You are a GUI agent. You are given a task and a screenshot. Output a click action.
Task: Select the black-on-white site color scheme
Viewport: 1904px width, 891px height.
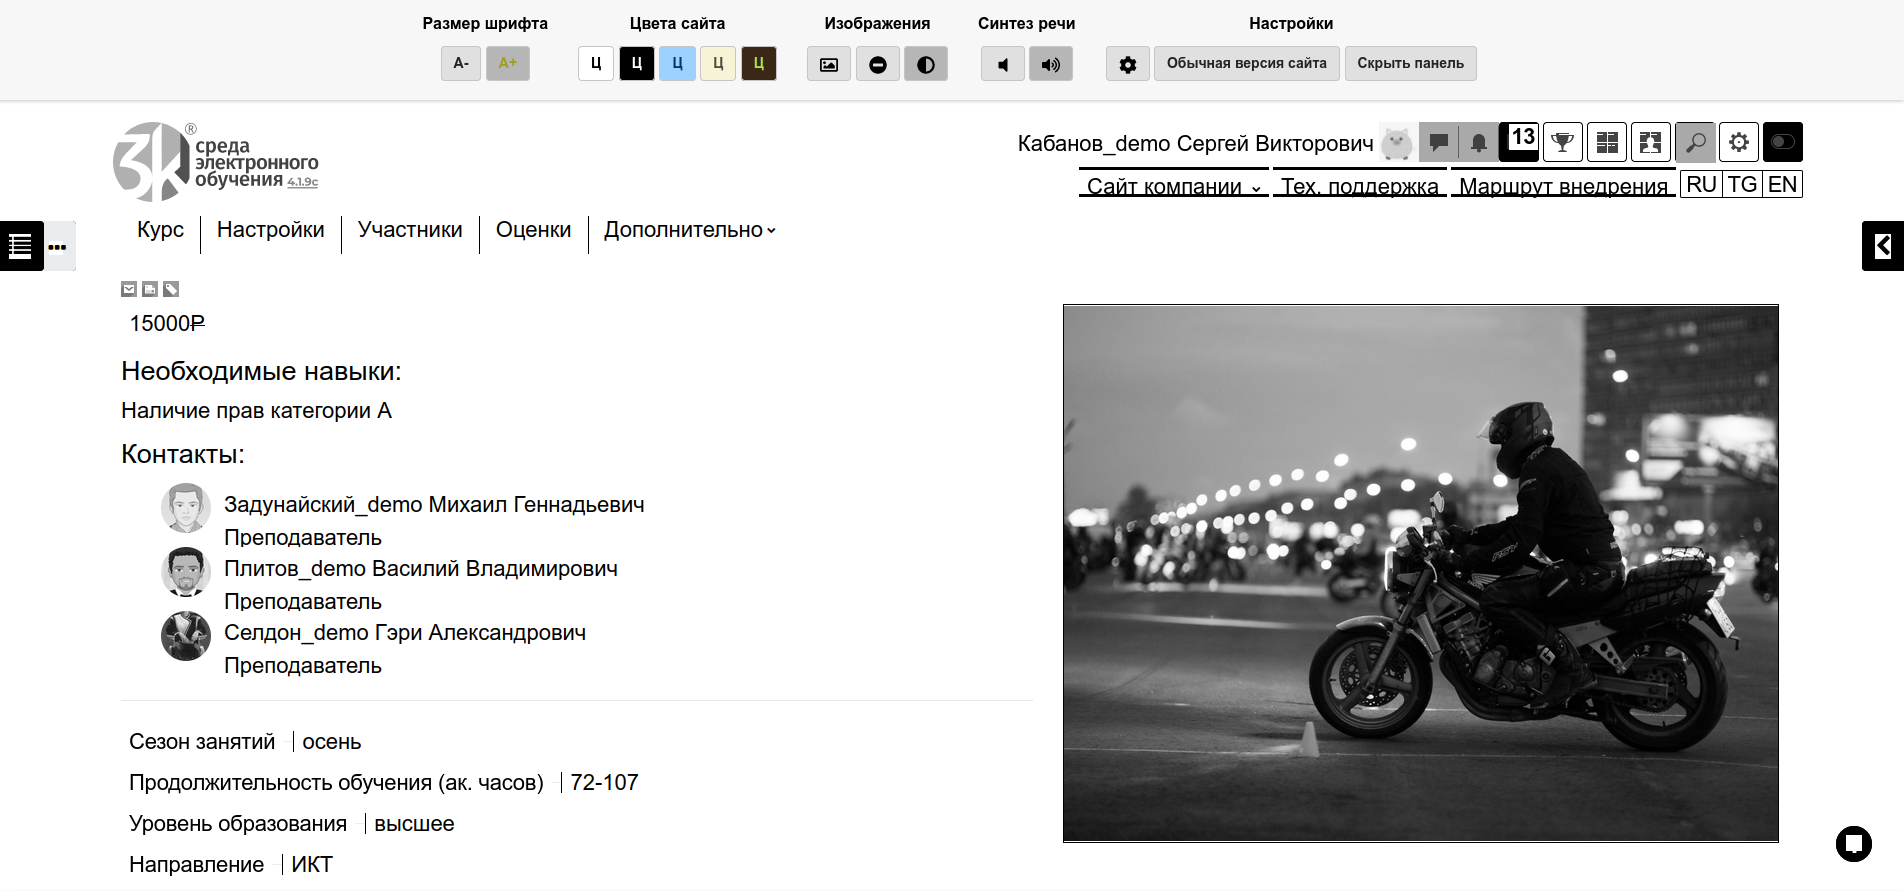(x=596, y=64)
